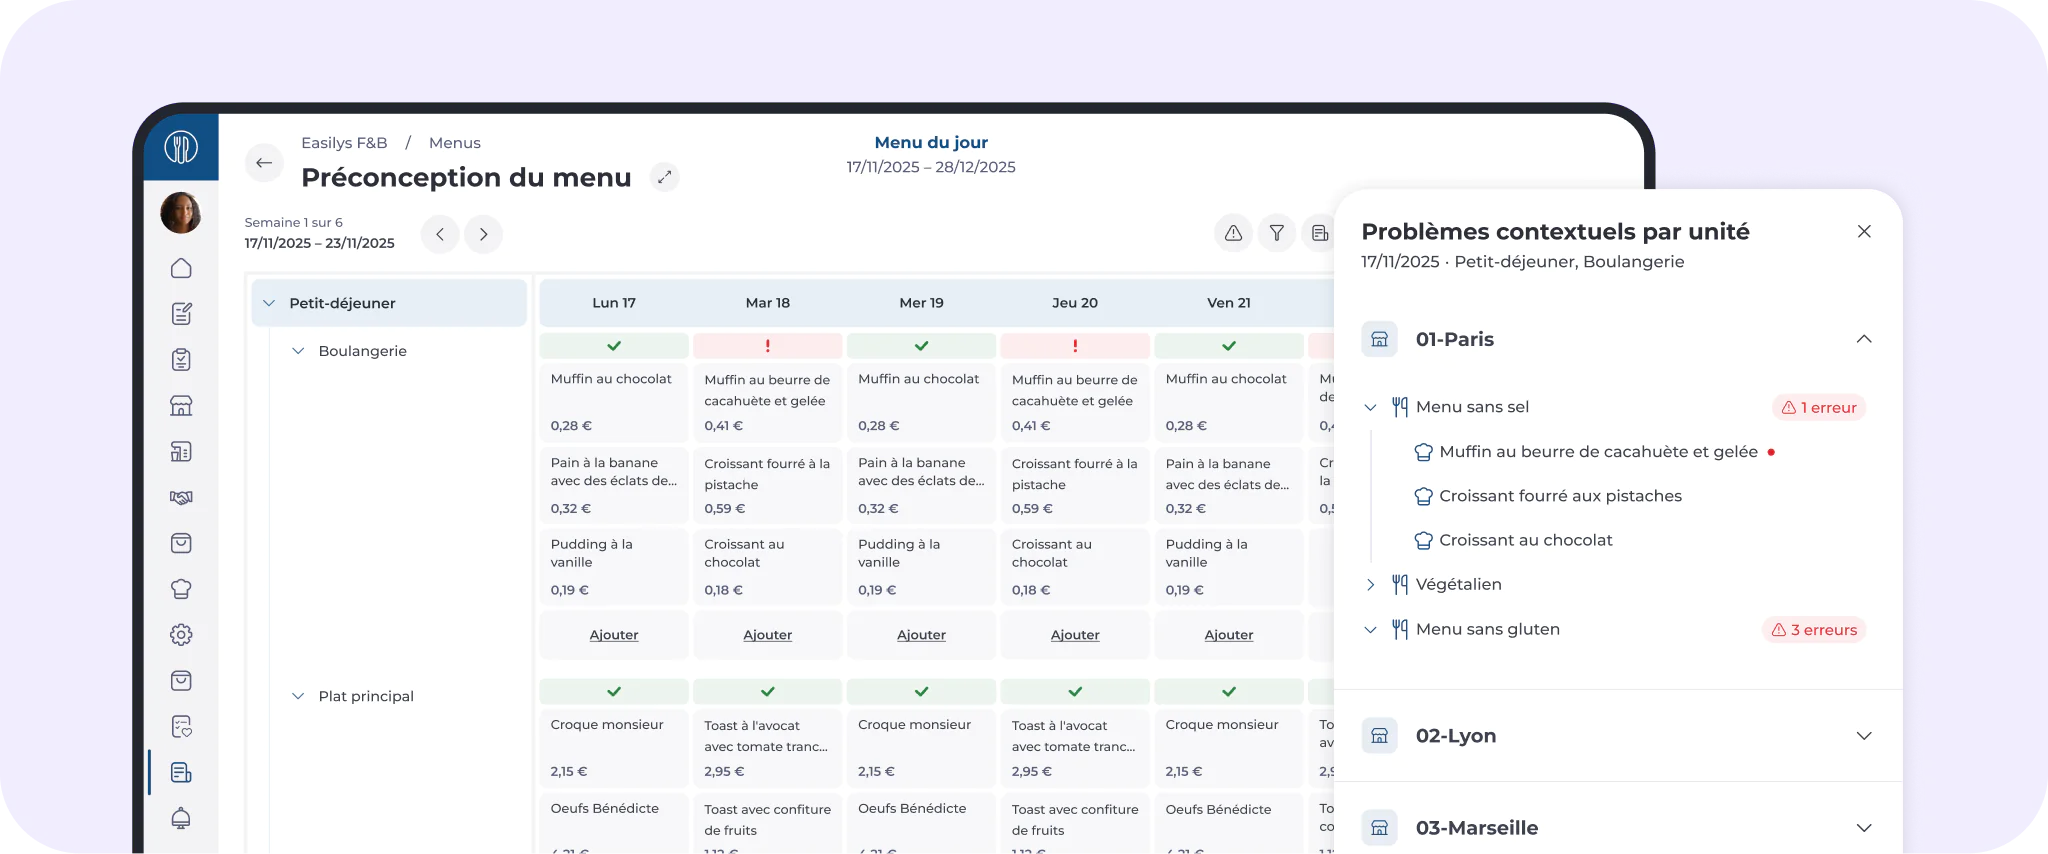This screenshot has height=854, width=2048.
Task: Click Mar 18 Boulangerie red error status
Action: coord(768,346)
